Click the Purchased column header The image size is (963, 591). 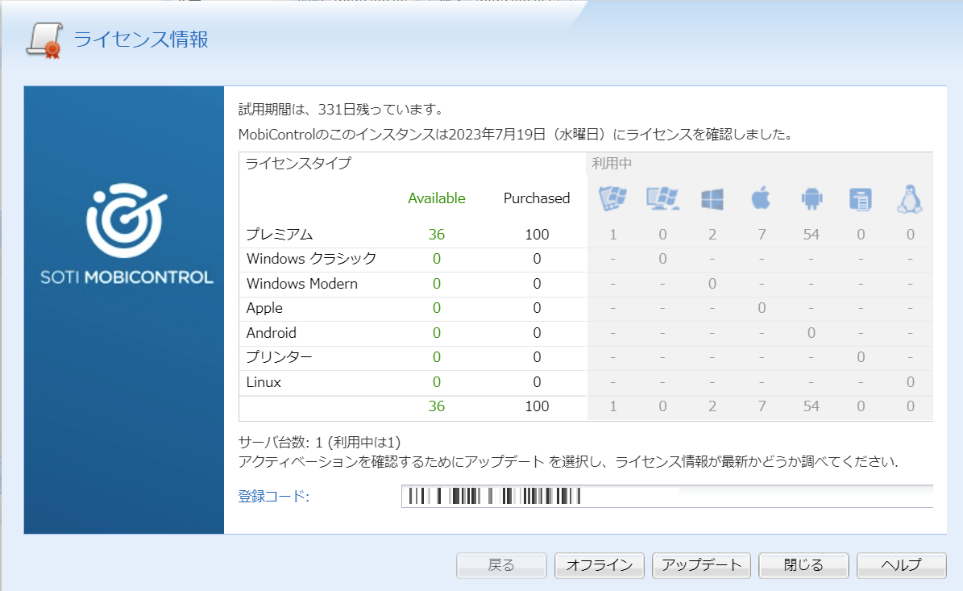[537, 198]
